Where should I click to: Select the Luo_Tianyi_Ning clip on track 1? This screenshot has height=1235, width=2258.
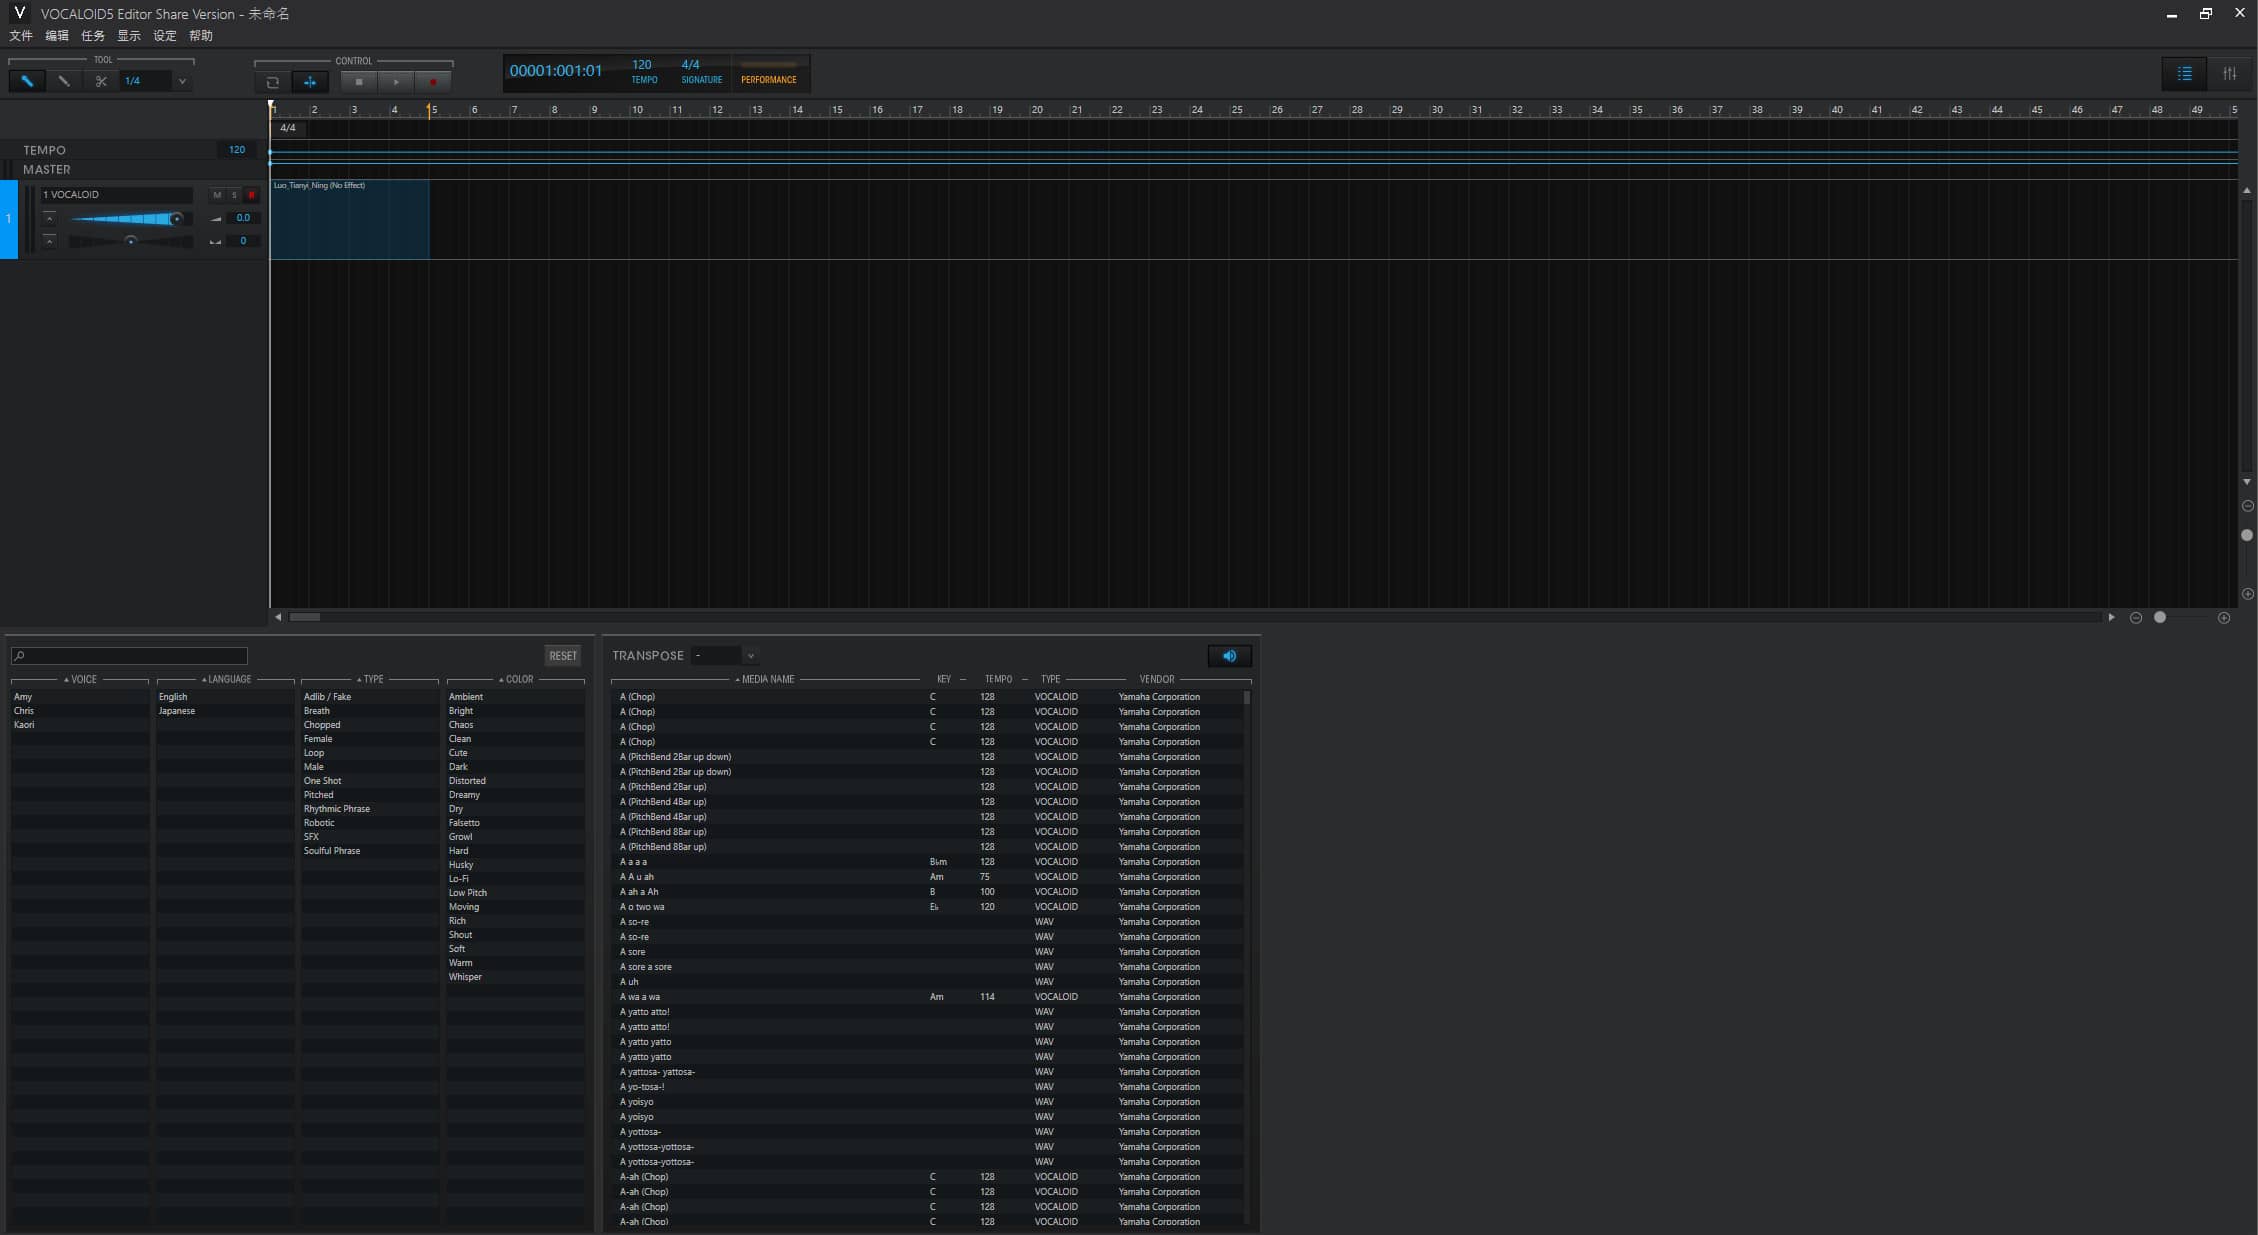point(350,220)
